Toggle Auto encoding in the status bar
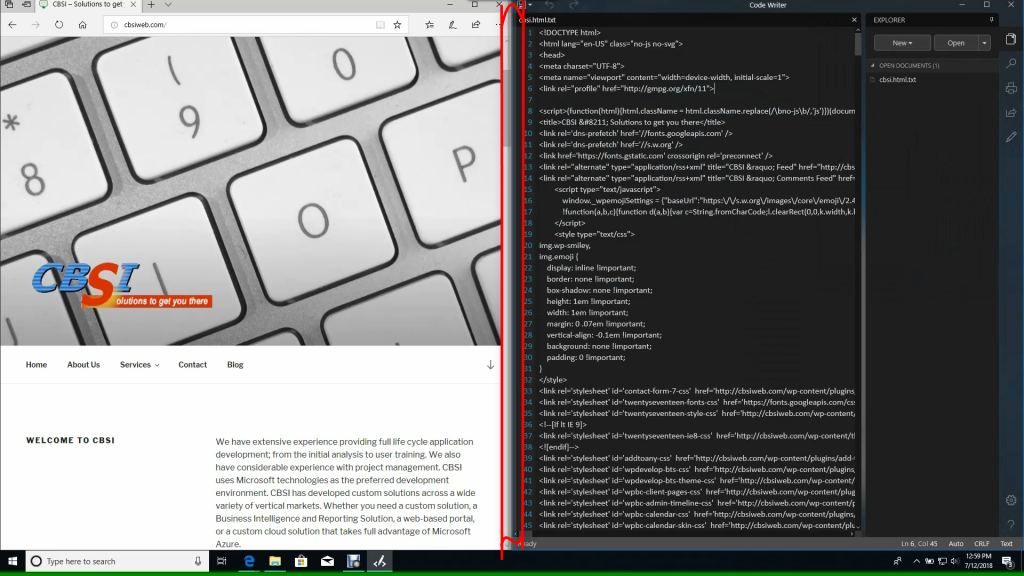The height and width of the screenshot is (576, 1024). pos(956,544)
